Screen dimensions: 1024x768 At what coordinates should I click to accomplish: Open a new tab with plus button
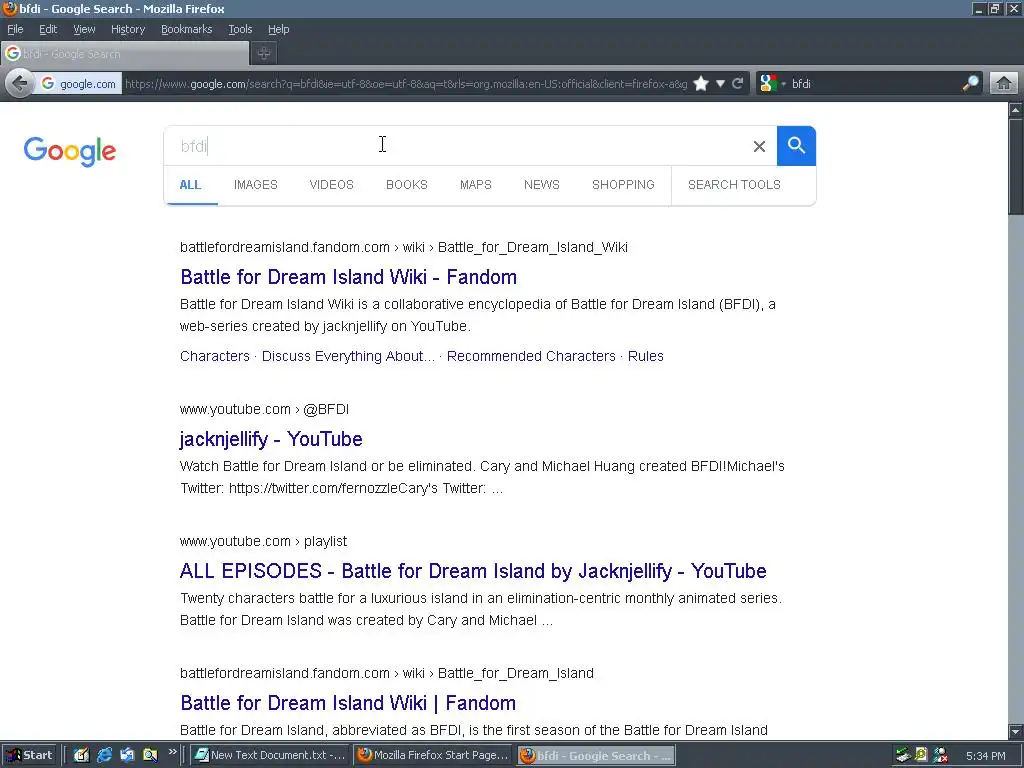[x=264, y=54]
